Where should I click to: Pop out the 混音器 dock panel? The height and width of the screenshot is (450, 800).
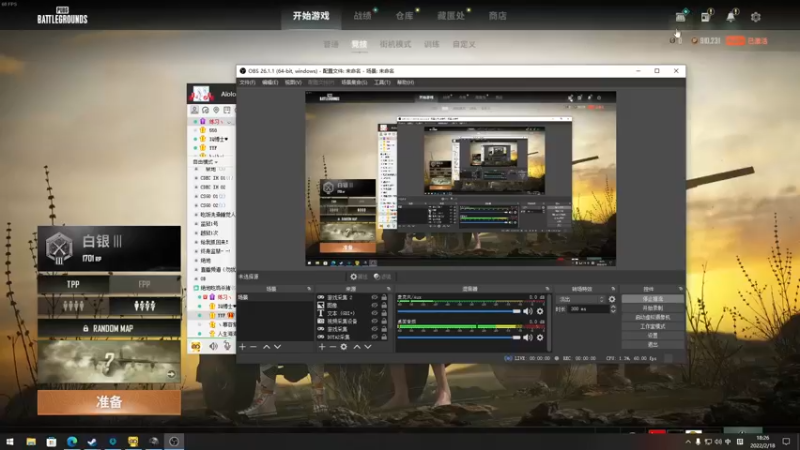[x=547, y=289]
